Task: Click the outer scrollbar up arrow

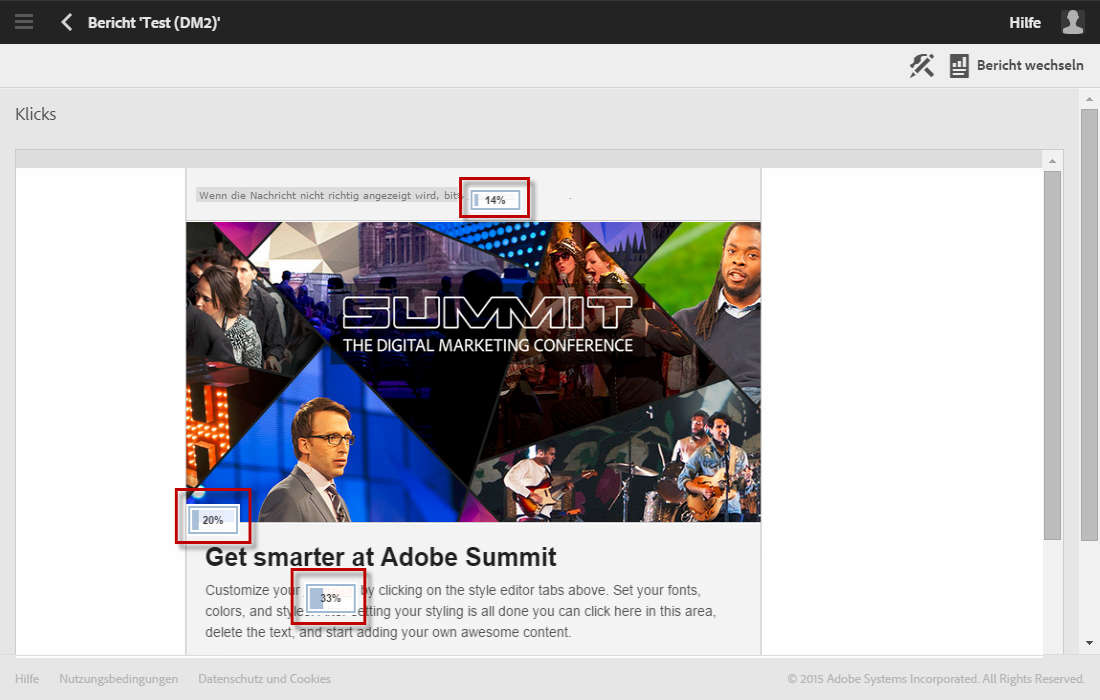Action: coord(1089,99)
